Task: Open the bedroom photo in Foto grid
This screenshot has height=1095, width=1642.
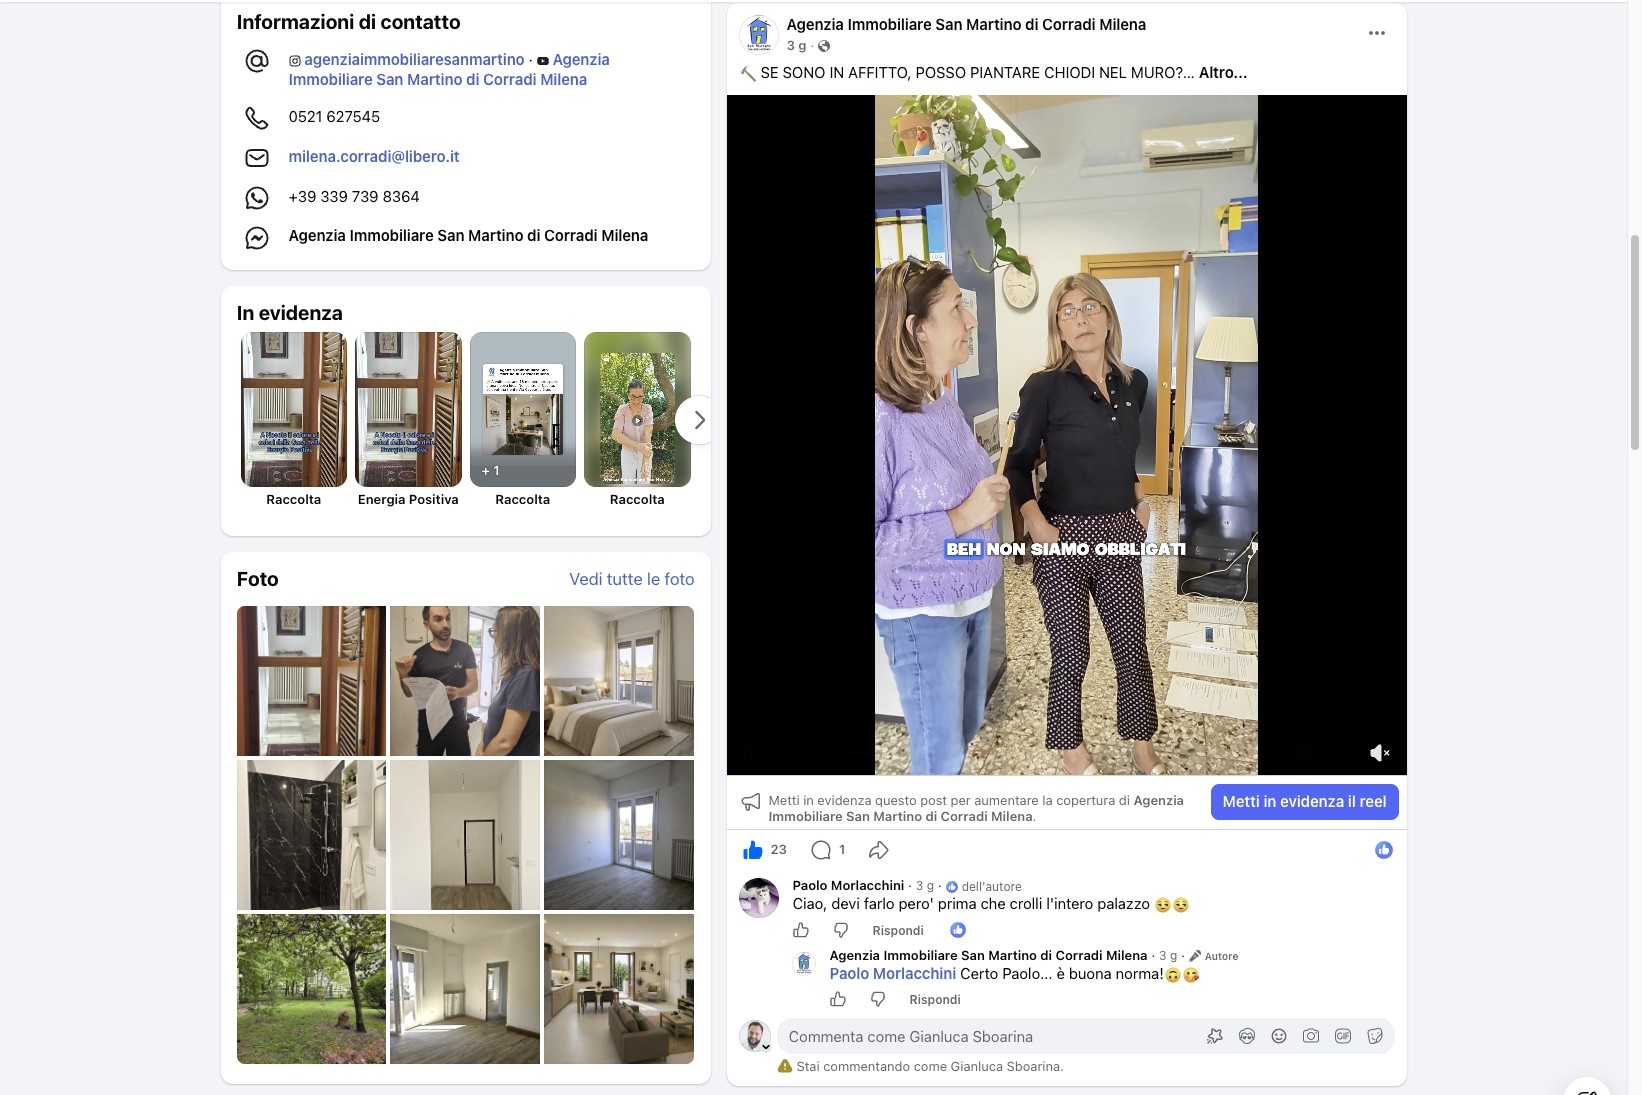Action: (x=619, y=681)
